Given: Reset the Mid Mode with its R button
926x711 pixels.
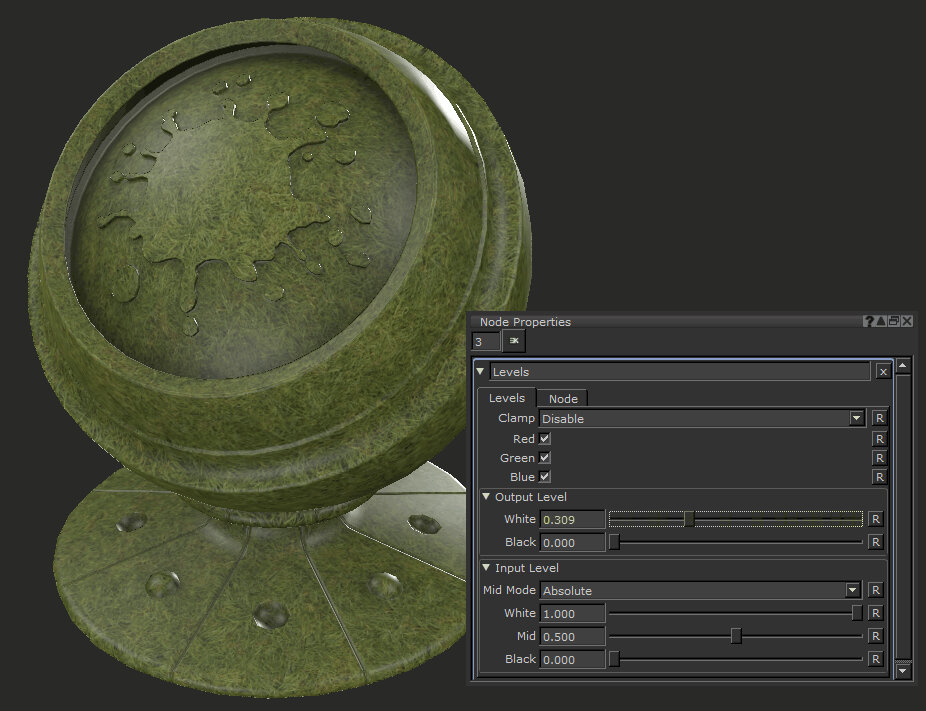Looking at the screenshot, I should (875, 590).
